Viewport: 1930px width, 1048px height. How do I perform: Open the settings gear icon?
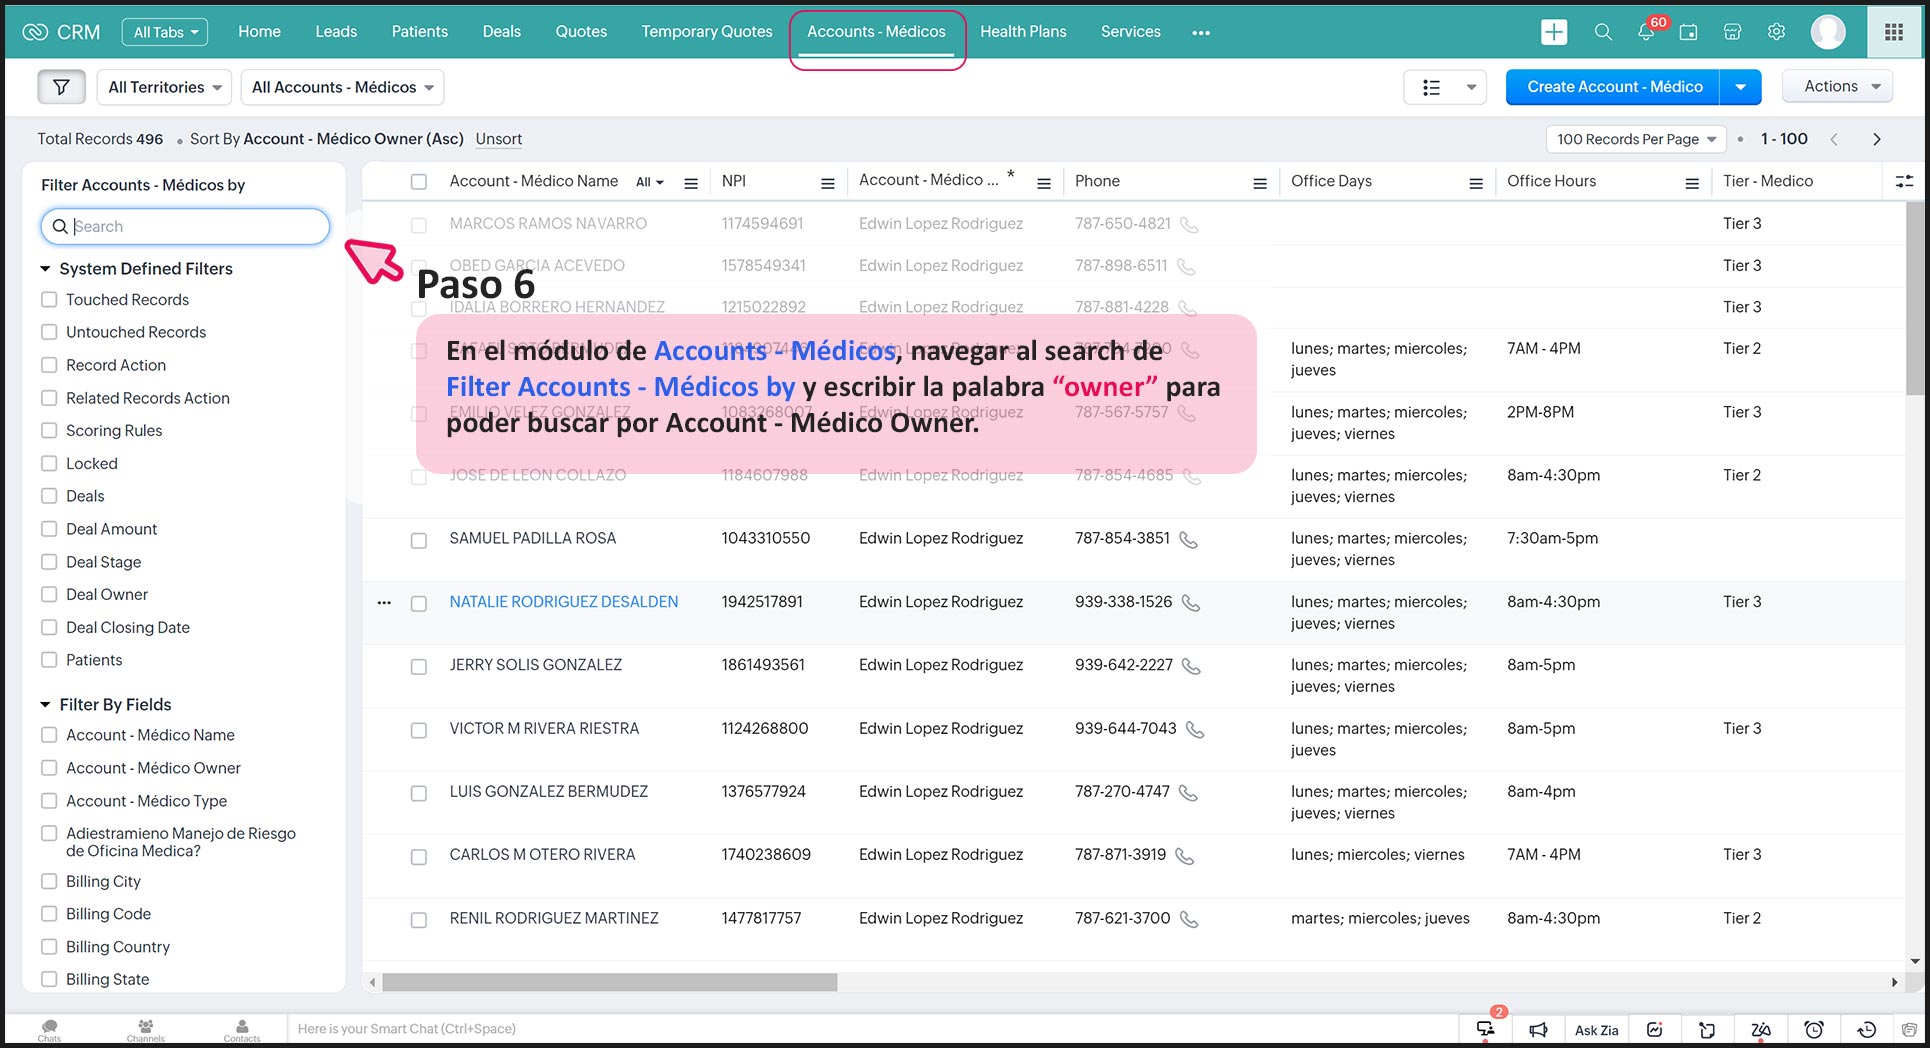click(x=1776, y=32)
